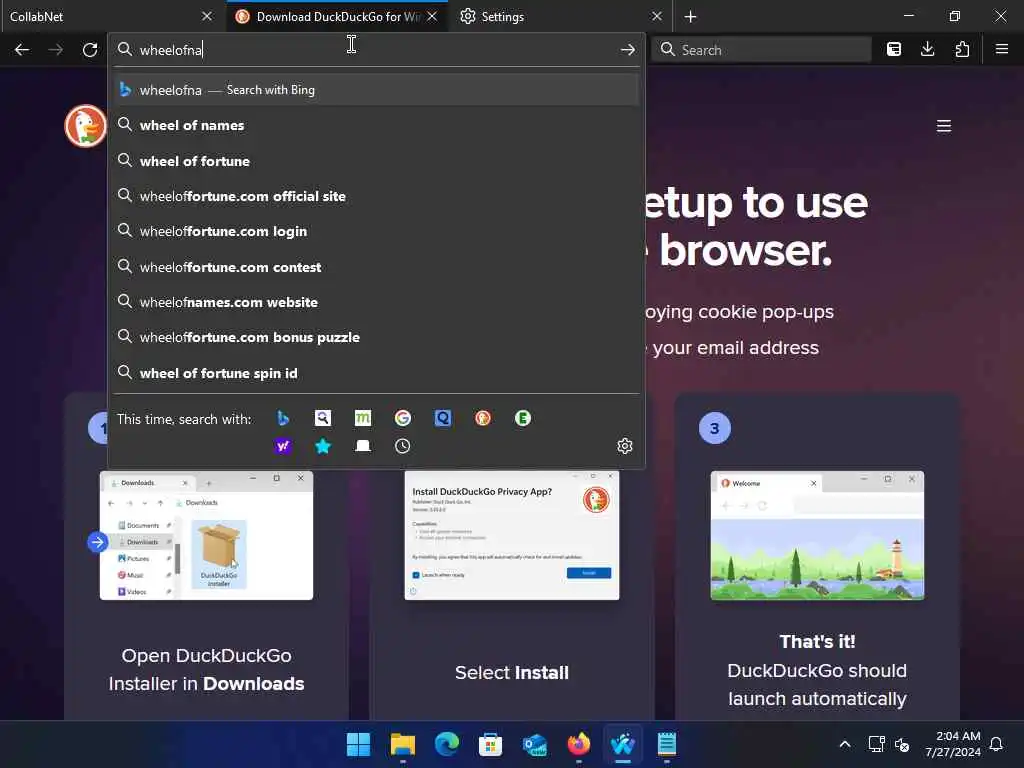Screen dimensions: 1024x768
Task: Close the CollabNet tab
Action: pos(207,16)
